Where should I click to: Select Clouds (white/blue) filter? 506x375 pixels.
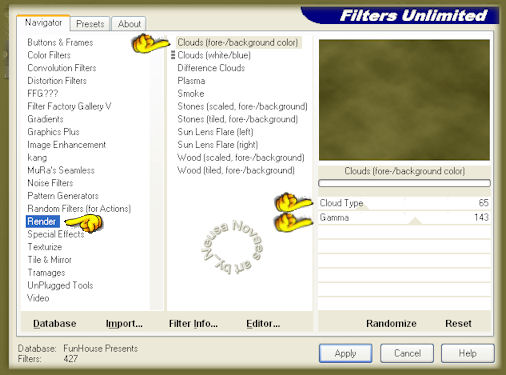pyautogui.click(x=214, y=55)
